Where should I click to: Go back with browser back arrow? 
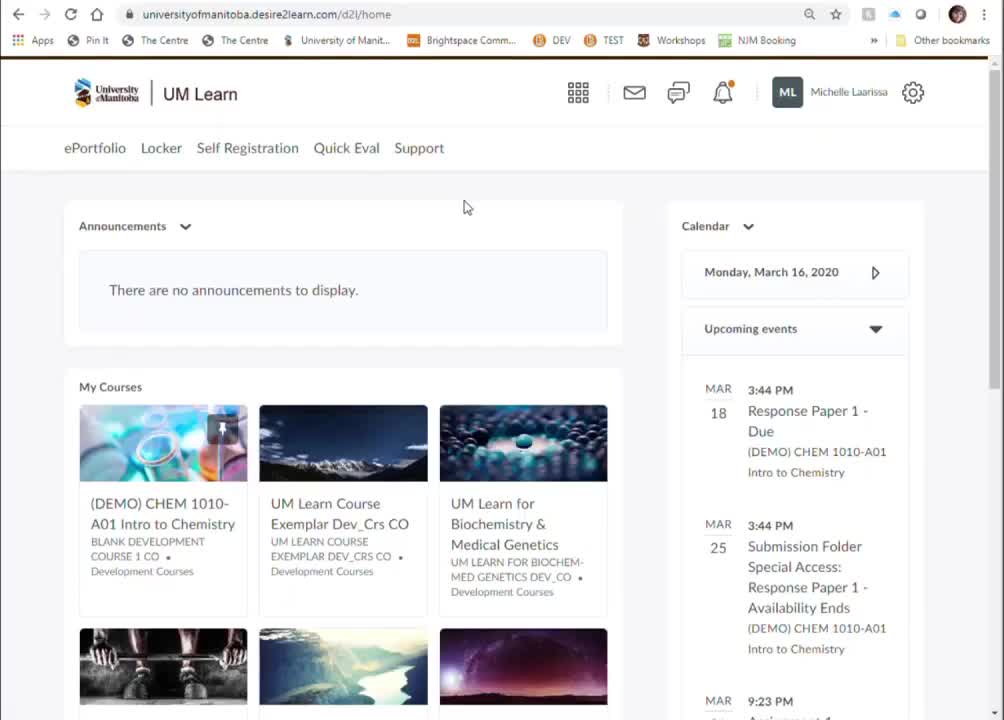tap(18, 14)
